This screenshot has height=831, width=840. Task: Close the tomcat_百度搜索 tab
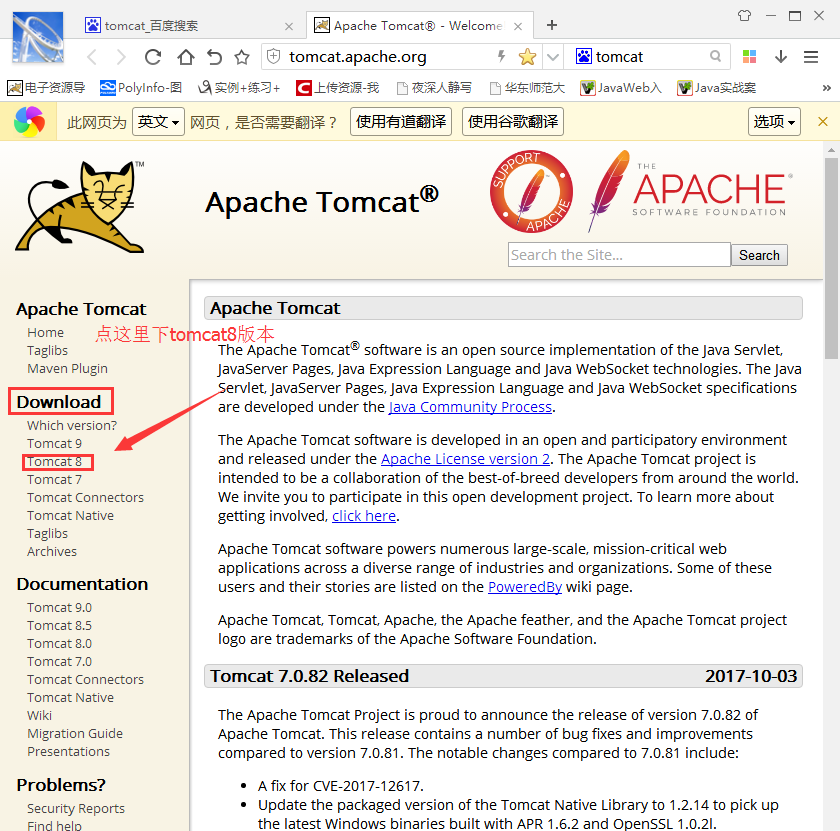[289, 26]
